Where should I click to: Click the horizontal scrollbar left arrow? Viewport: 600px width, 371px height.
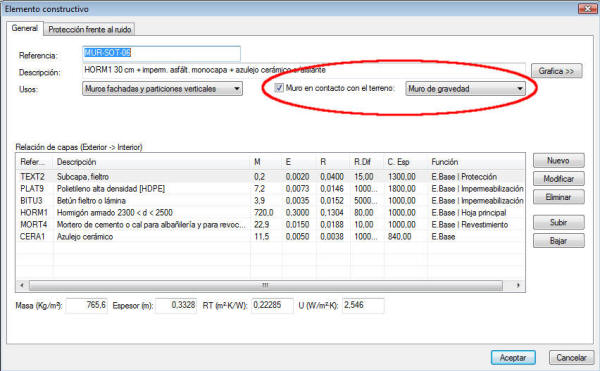(22, 285)
